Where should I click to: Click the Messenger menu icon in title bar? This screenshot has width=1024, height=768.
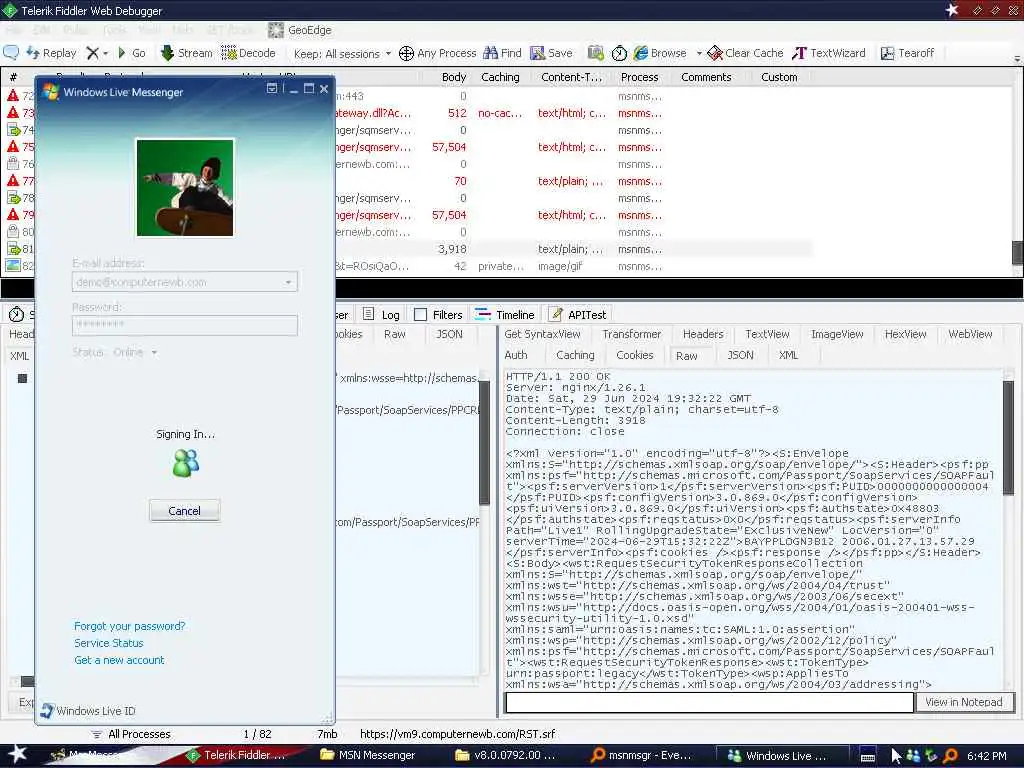pos(272,88)
